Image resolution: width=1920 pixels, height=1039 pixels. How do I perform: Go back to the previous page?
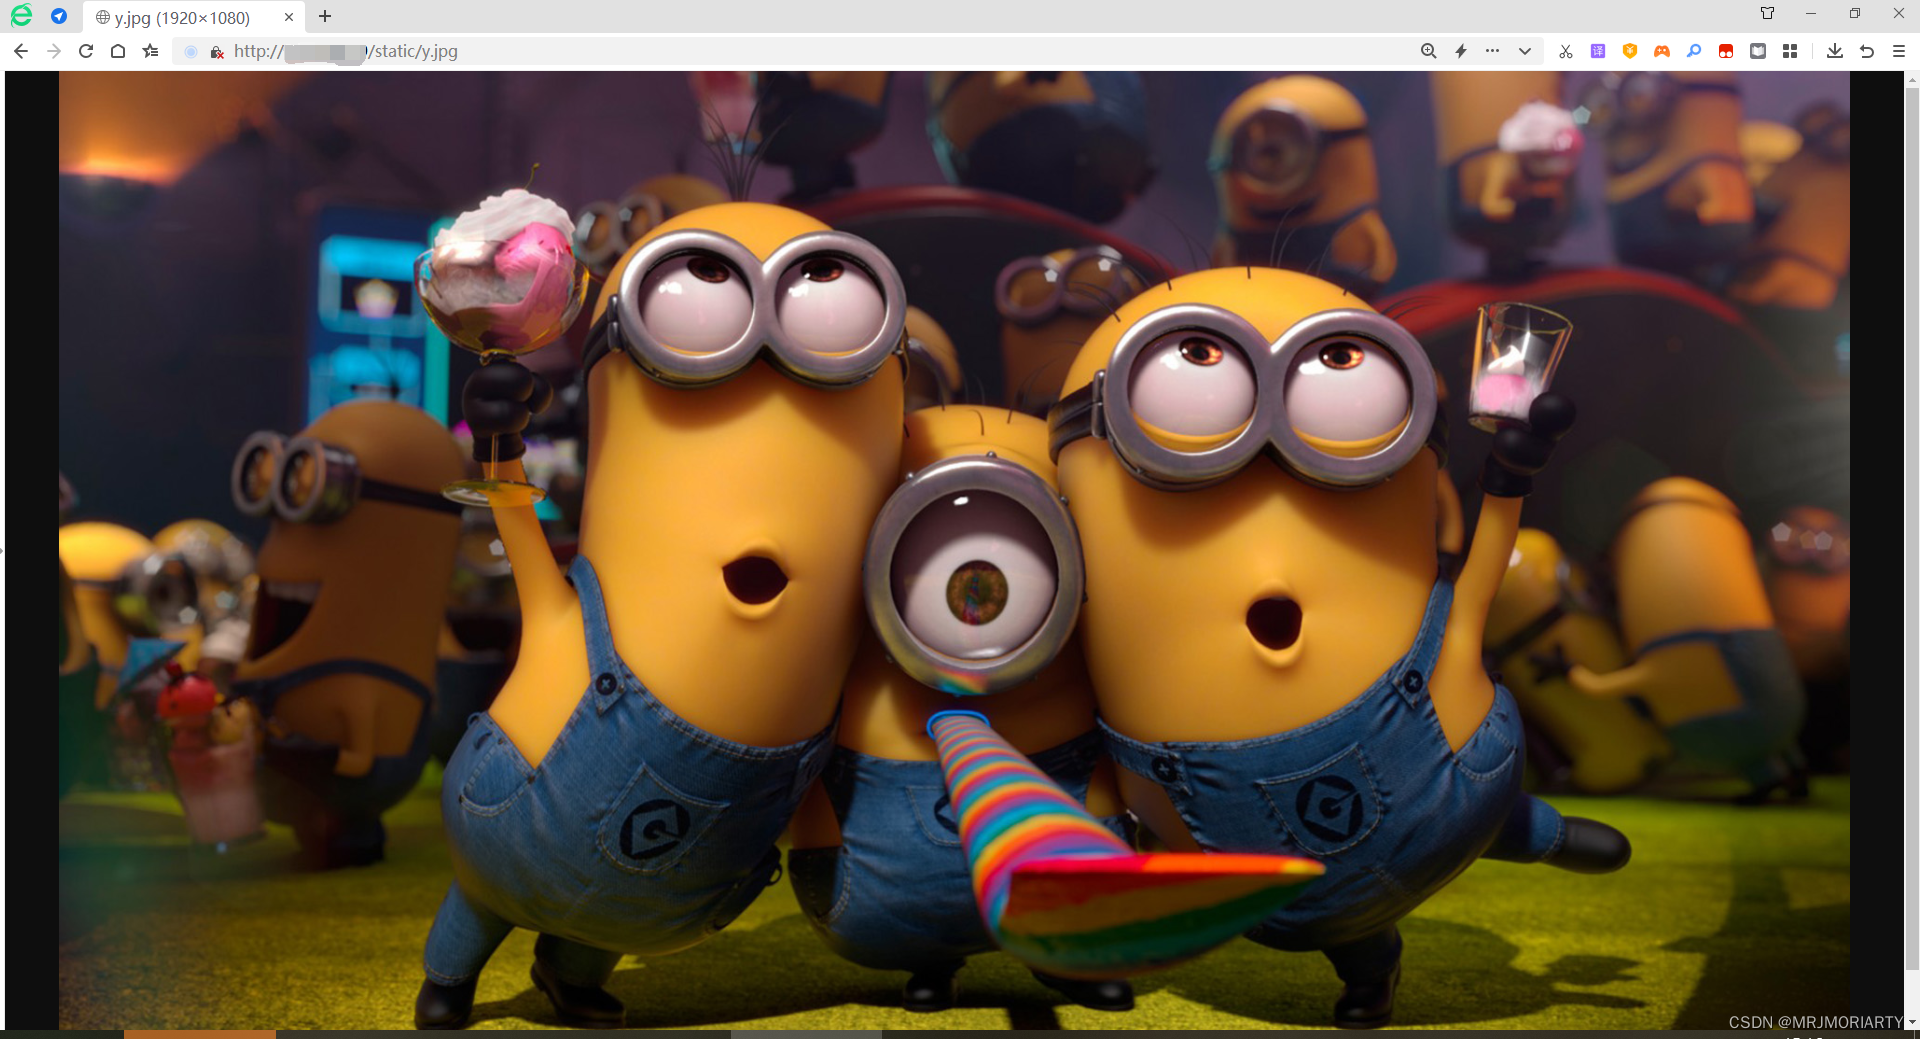pos(21,51)
